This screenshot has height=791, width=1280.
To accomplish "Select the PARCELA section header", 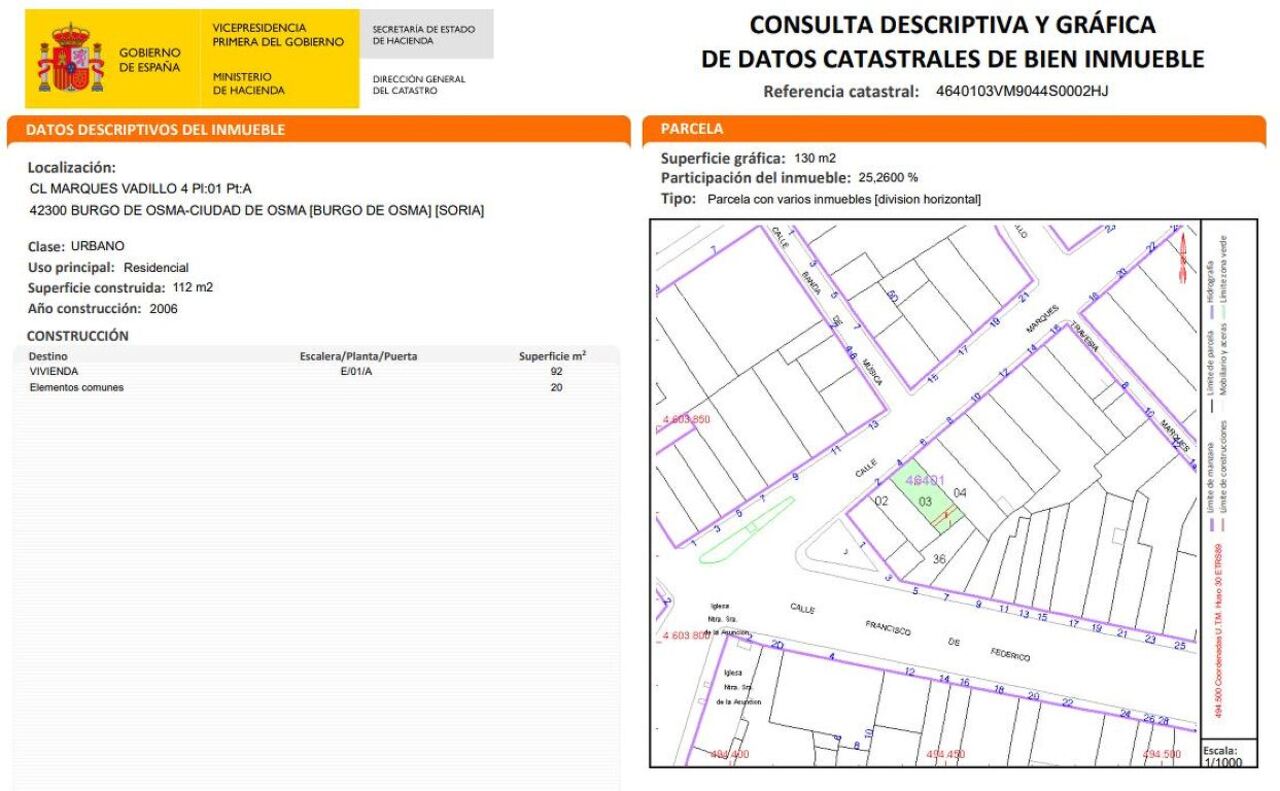I will click(692, 129).
